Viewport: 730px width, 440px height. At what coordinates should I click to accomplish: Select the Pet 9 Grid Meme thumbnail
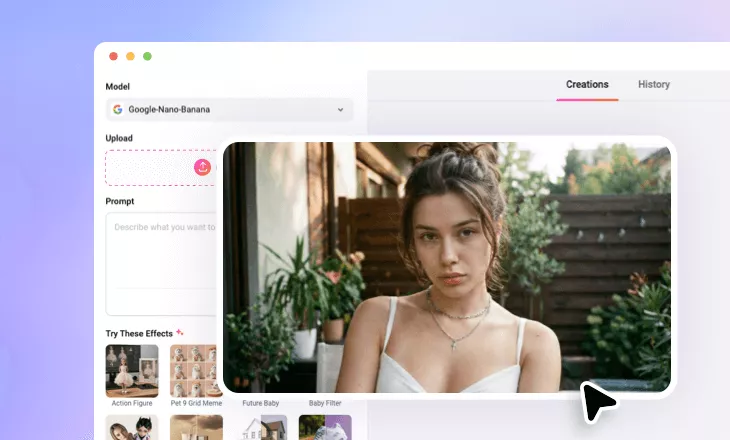tap(194, 371)
